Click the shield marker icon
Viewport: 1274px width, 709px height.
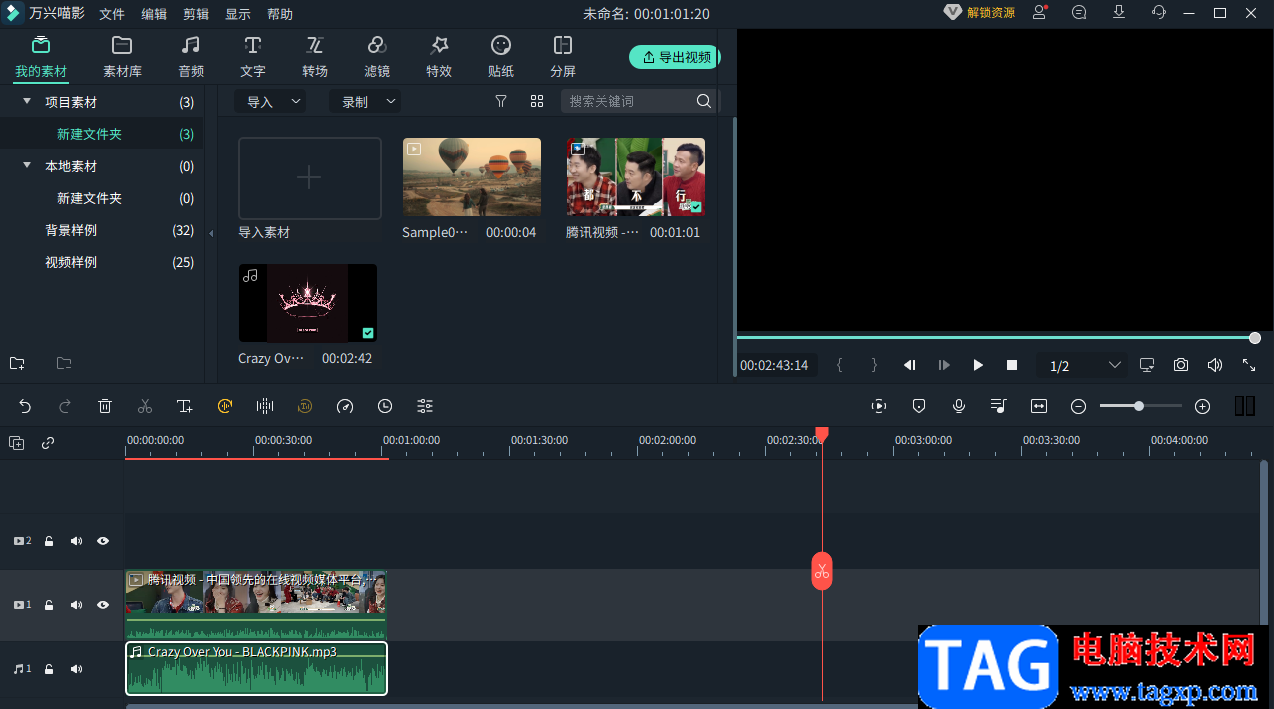(919, 406)
